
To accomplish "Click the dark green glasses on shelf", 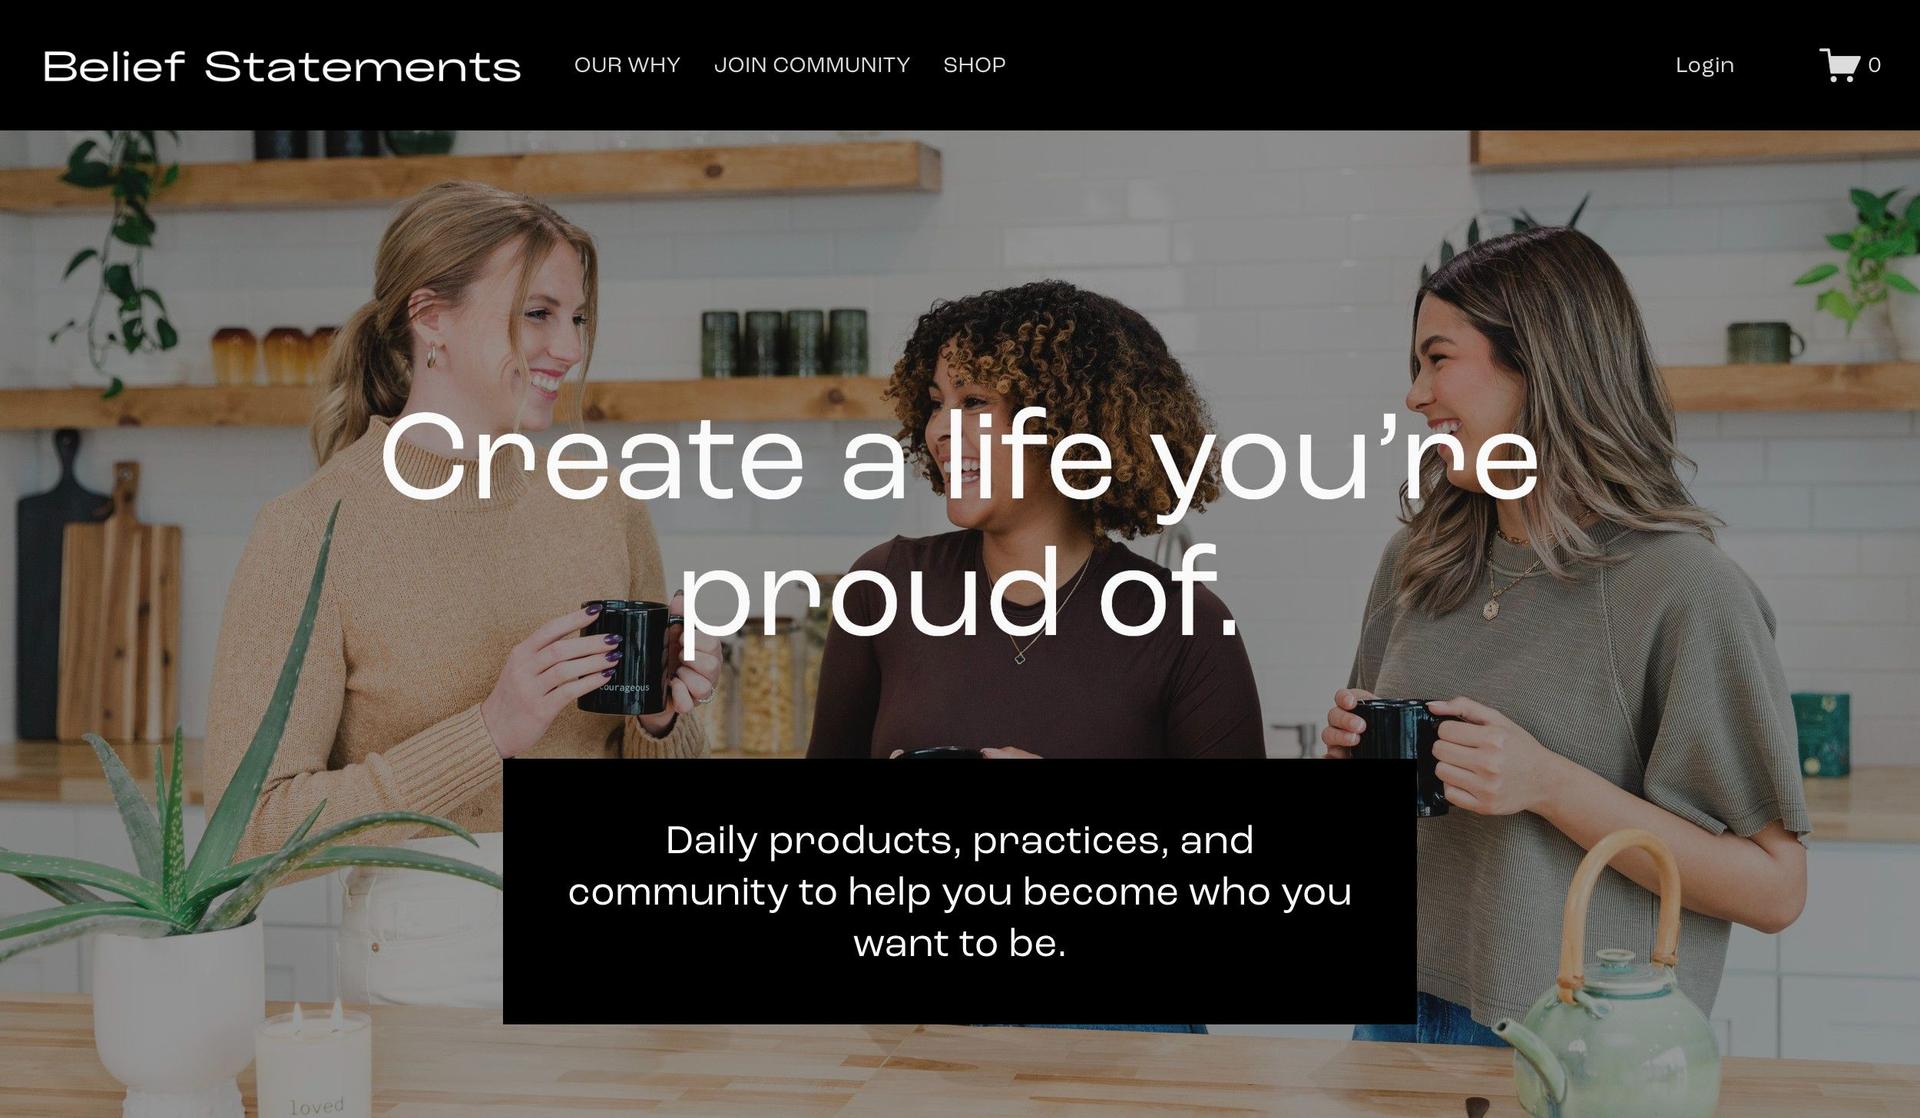I will 785,343.
